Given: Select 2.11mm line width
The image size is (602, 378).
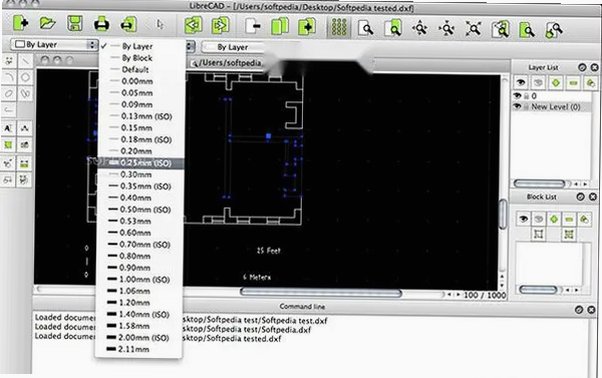Looking at the screenshot, I should pos(138,349).
